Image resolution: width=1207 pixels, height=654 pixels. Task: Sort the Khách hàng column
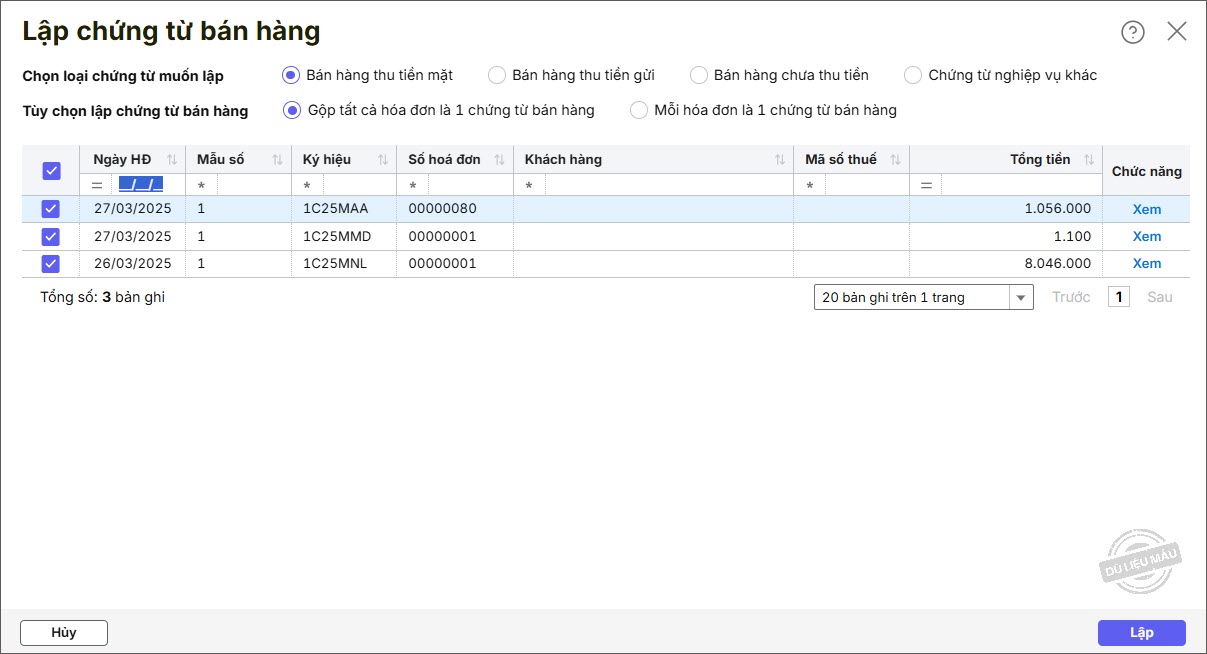[x=780, y=160]
